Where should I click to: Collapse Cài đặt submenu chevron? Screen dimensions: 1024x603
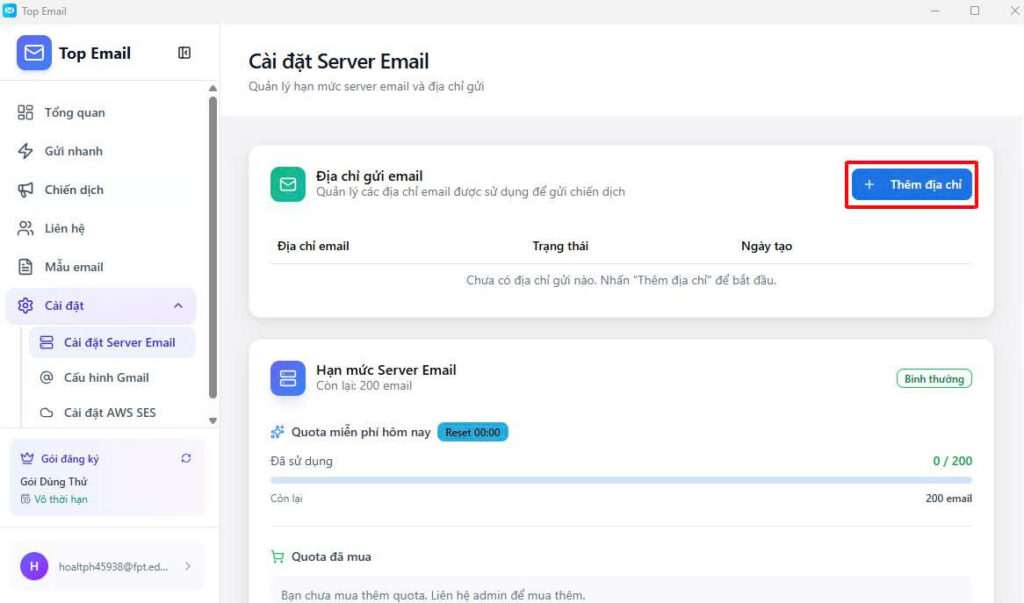click(x=178, y=306)
